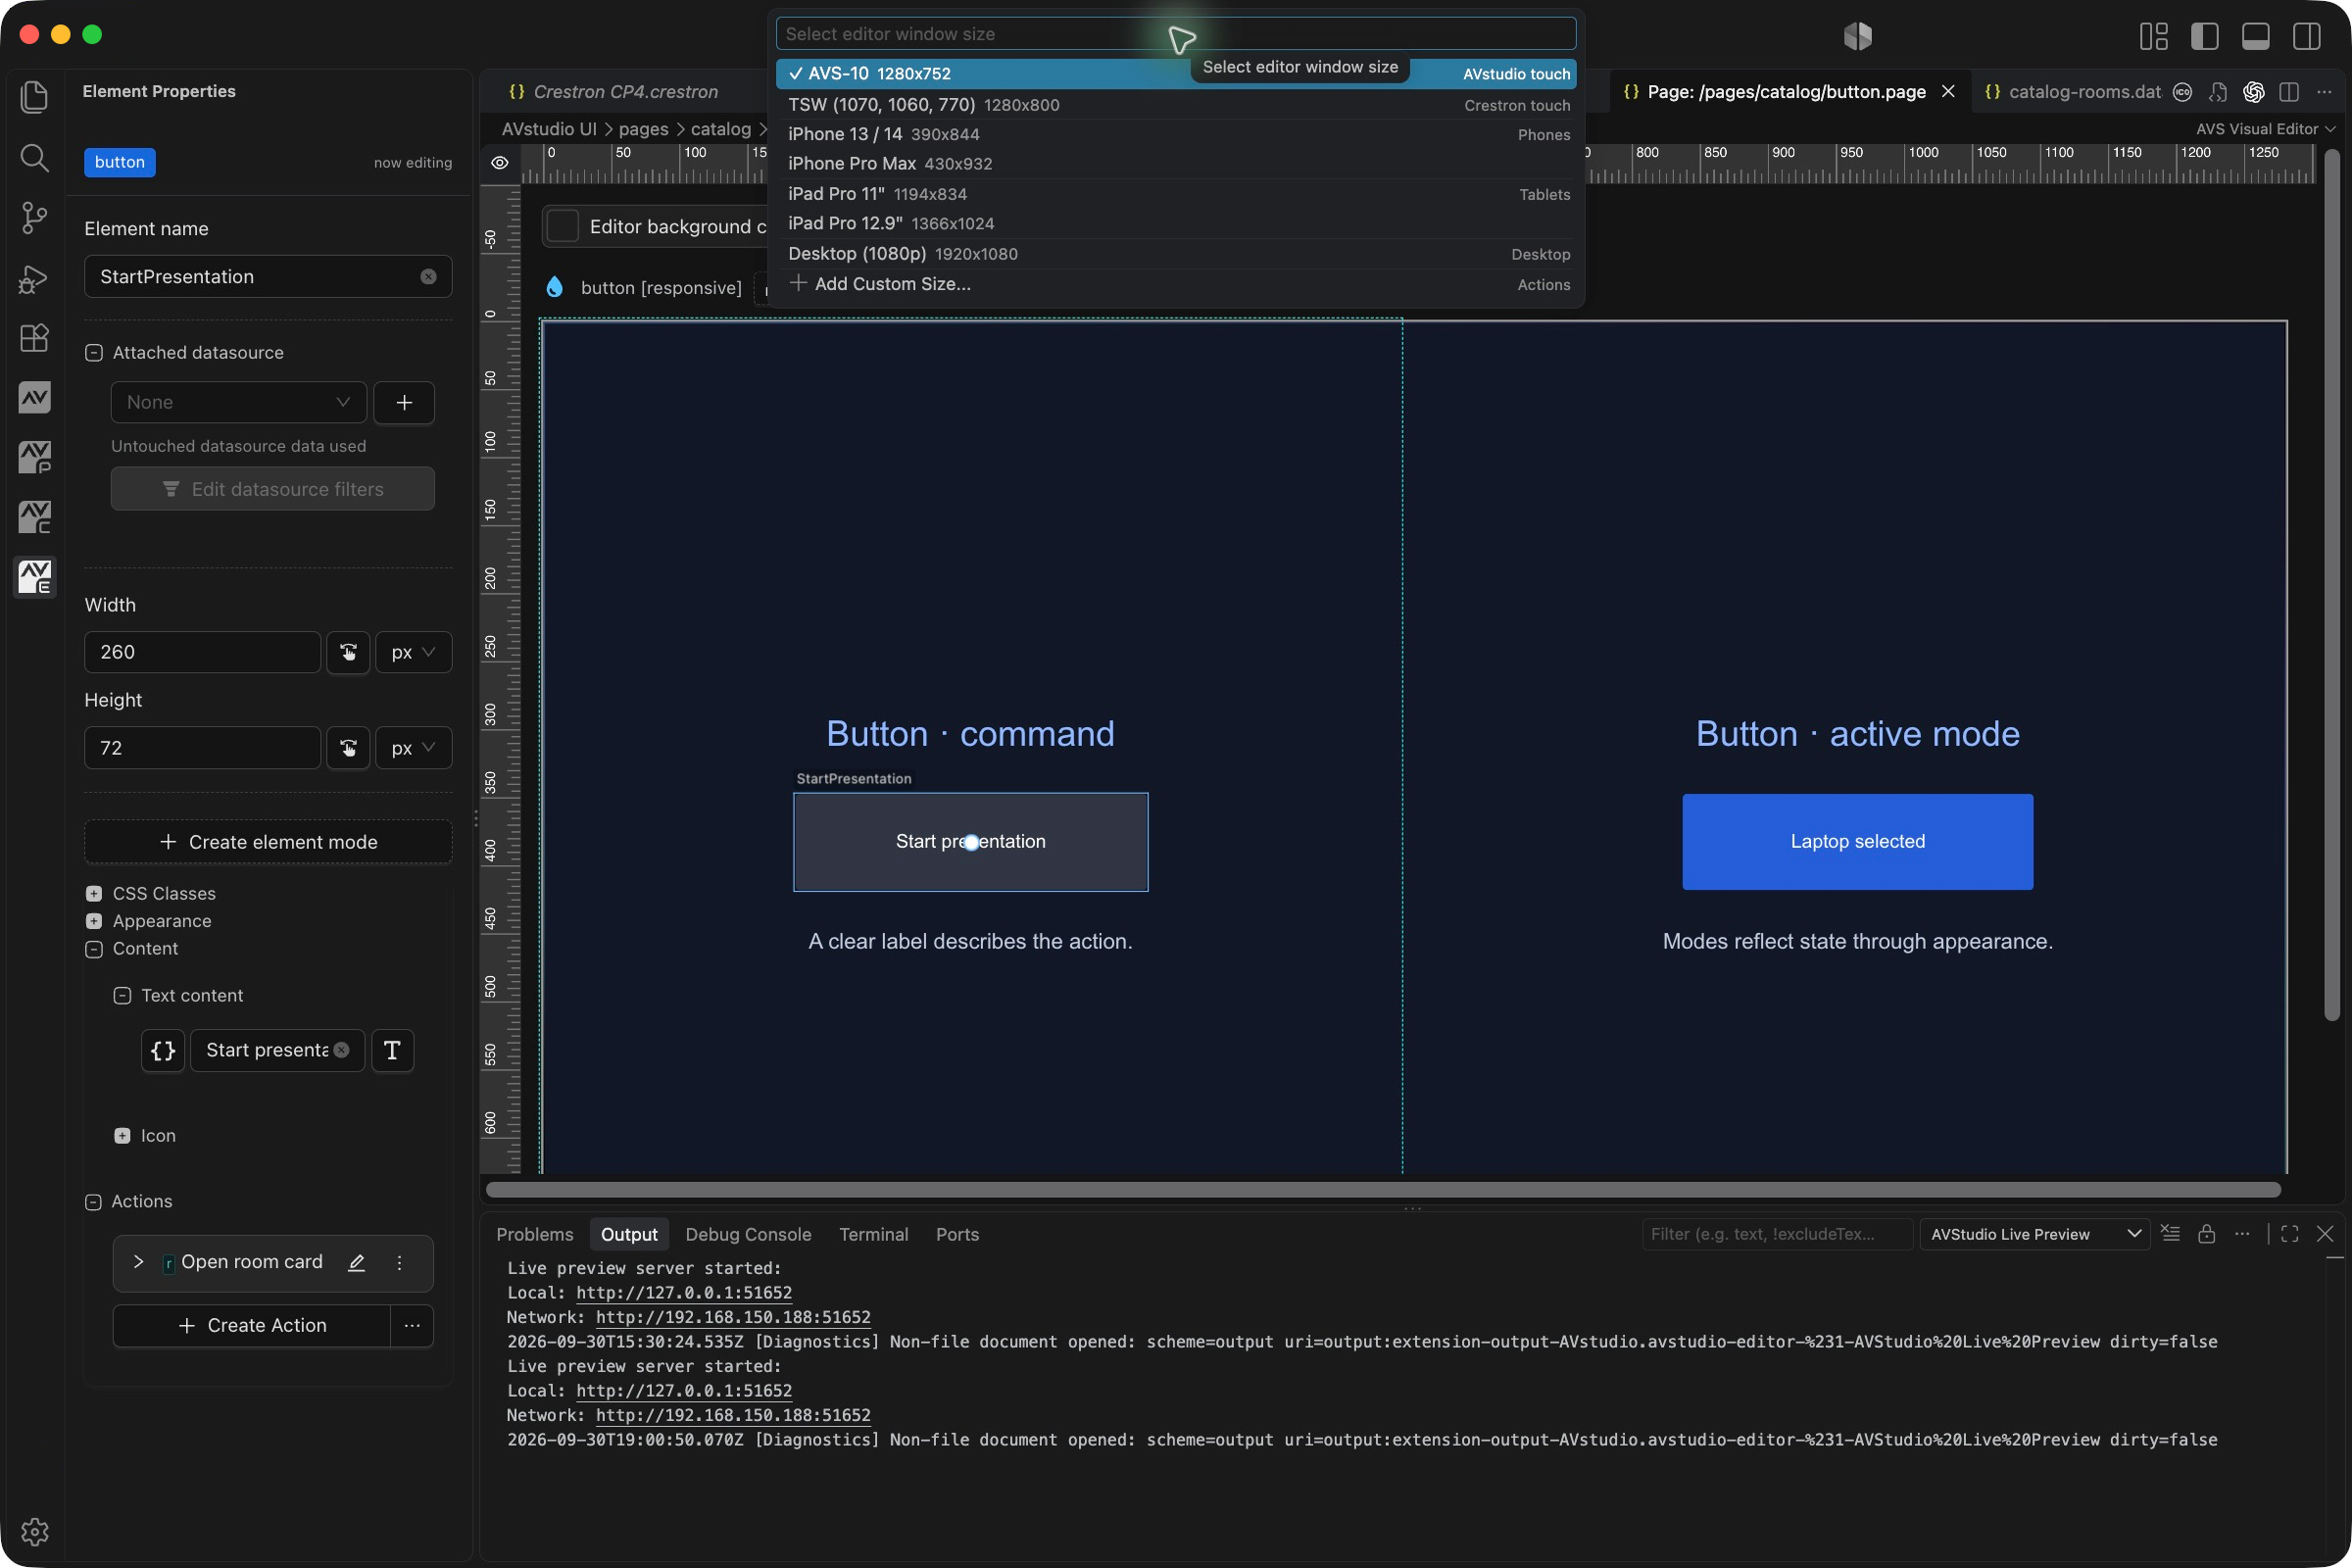Click the Toggle Secondary Side Bar icon

(x=2307, y=36)
